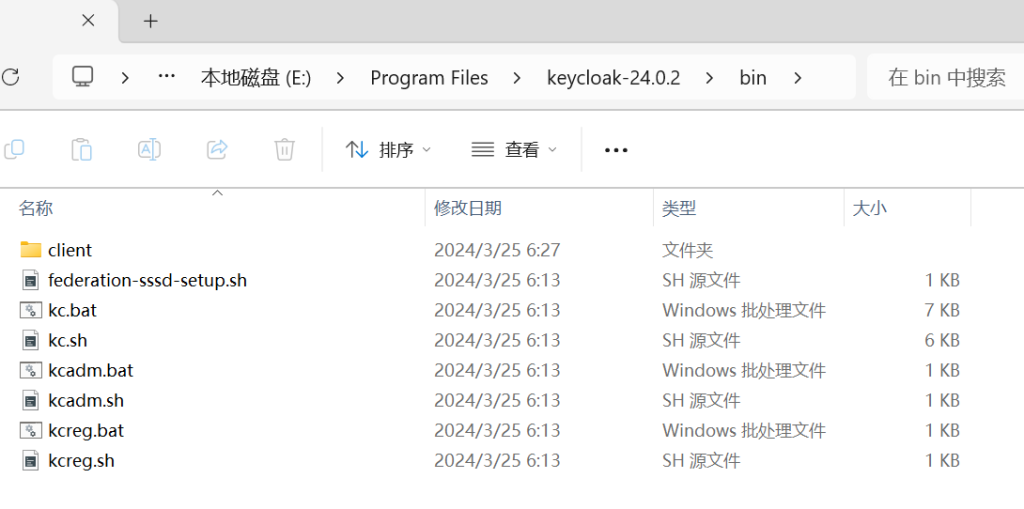Close the current tab with the X
The height and width of the screenshot is (509, 1024).
(x=88, y=20)
